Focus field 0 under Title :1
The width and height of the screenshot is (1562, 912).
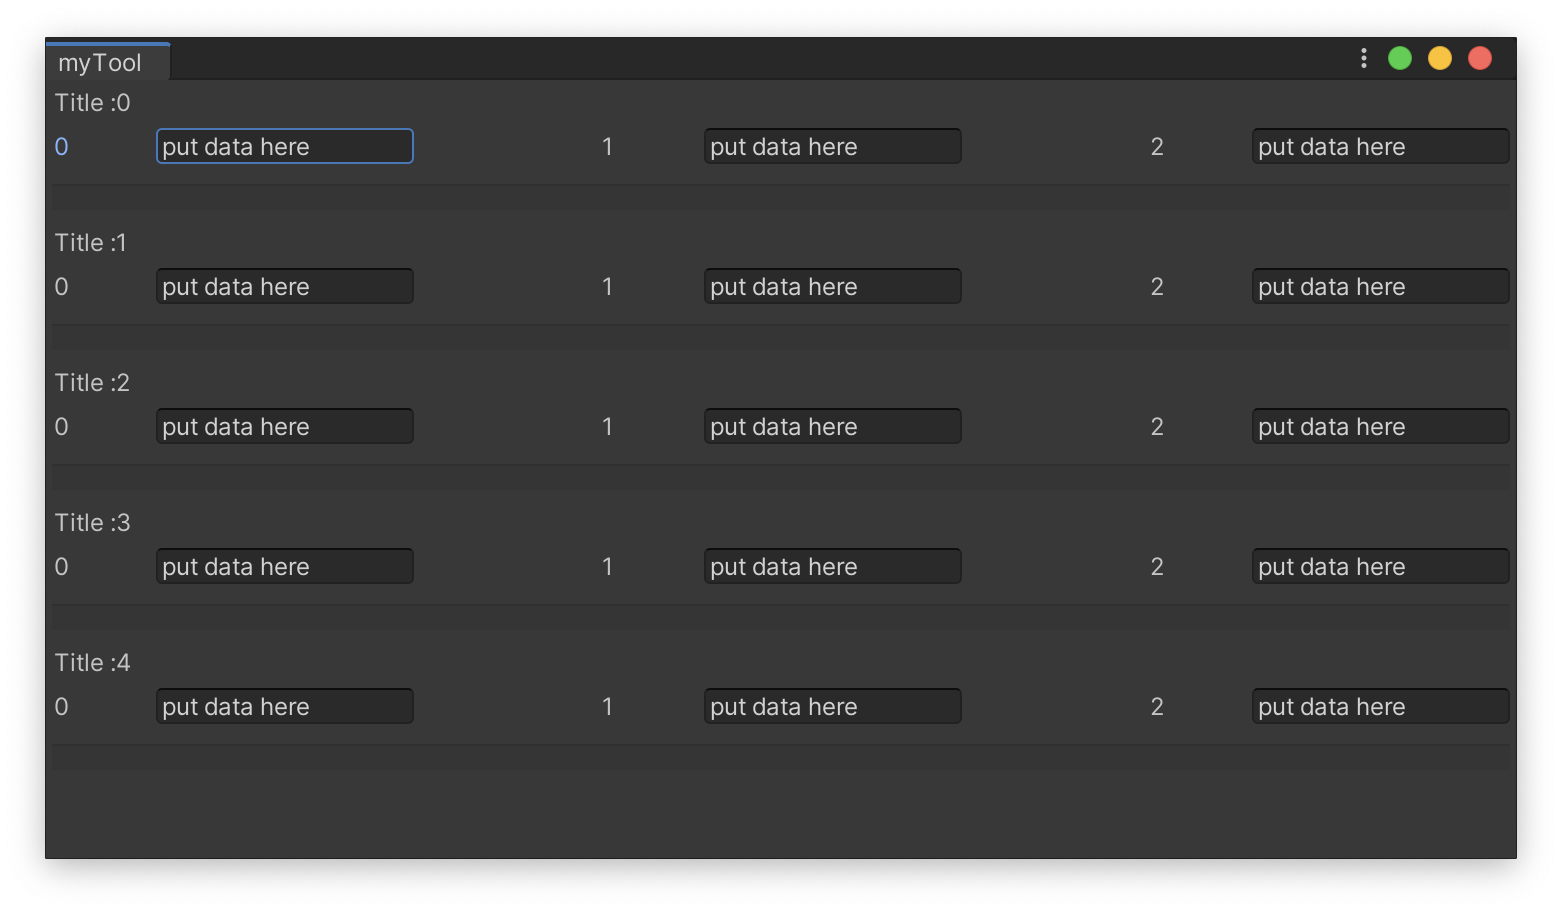285,286
